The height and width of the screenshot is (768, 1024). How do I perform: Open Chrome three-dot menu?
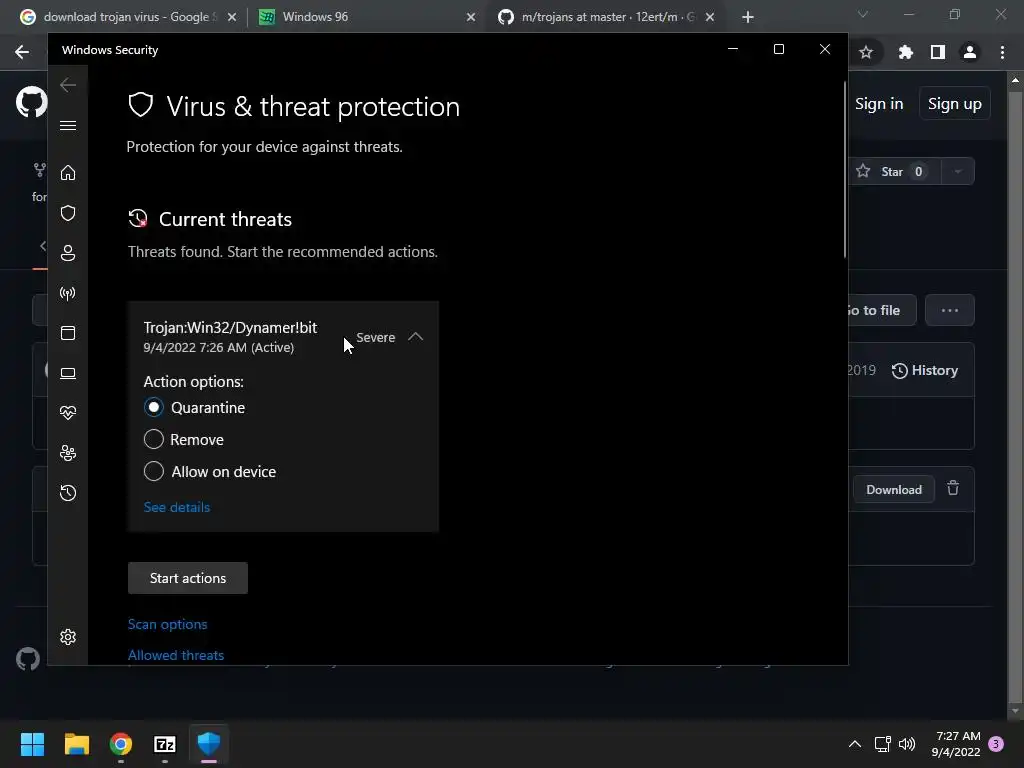pyautogui.click(x=1002, y=52)
